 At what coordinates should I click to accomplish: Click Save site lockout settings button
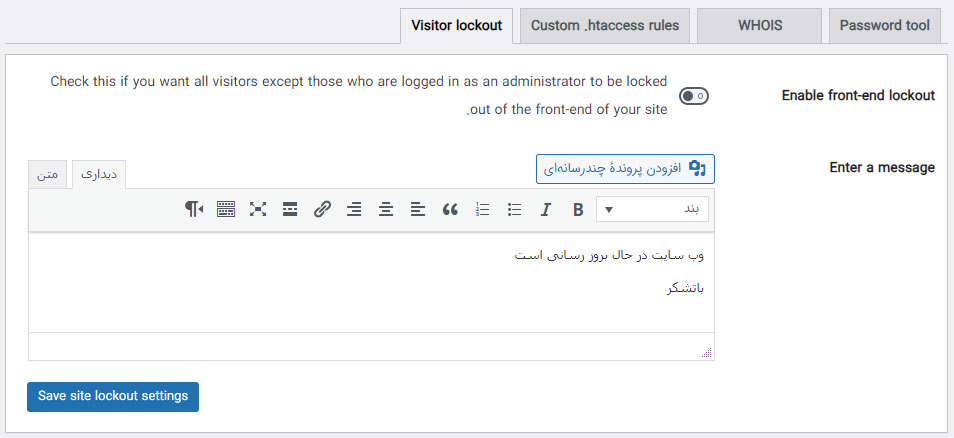(113, 396)
